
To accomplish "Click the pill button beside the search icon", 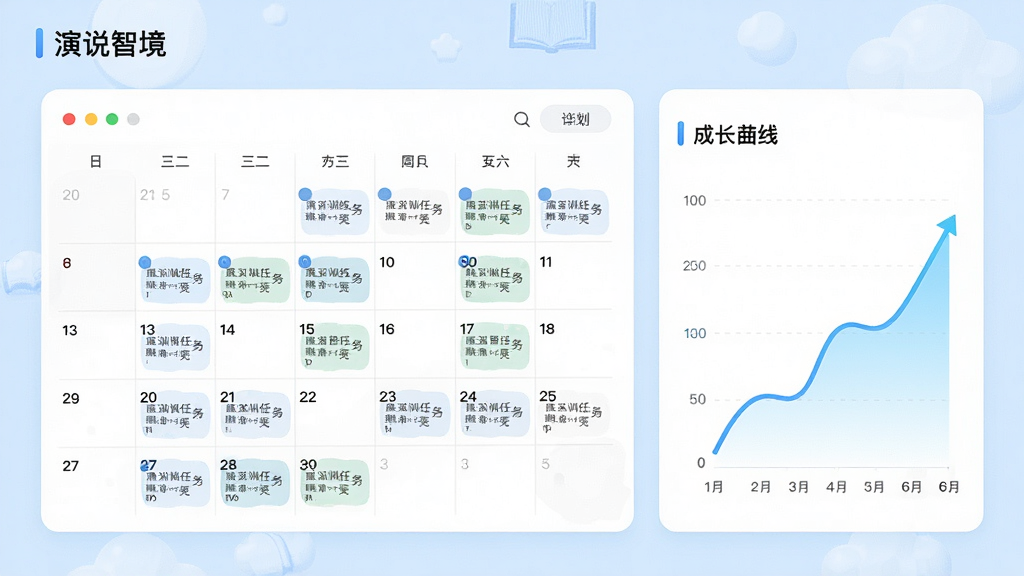I will pyautogui.click(x=575, y=119).
